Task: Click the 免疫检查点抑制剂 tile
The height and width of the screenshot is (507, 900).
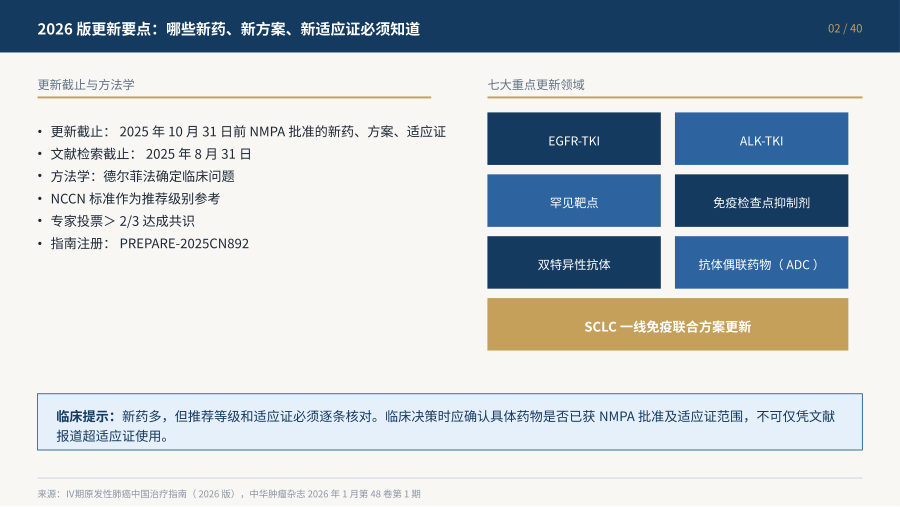Action: 761,201
